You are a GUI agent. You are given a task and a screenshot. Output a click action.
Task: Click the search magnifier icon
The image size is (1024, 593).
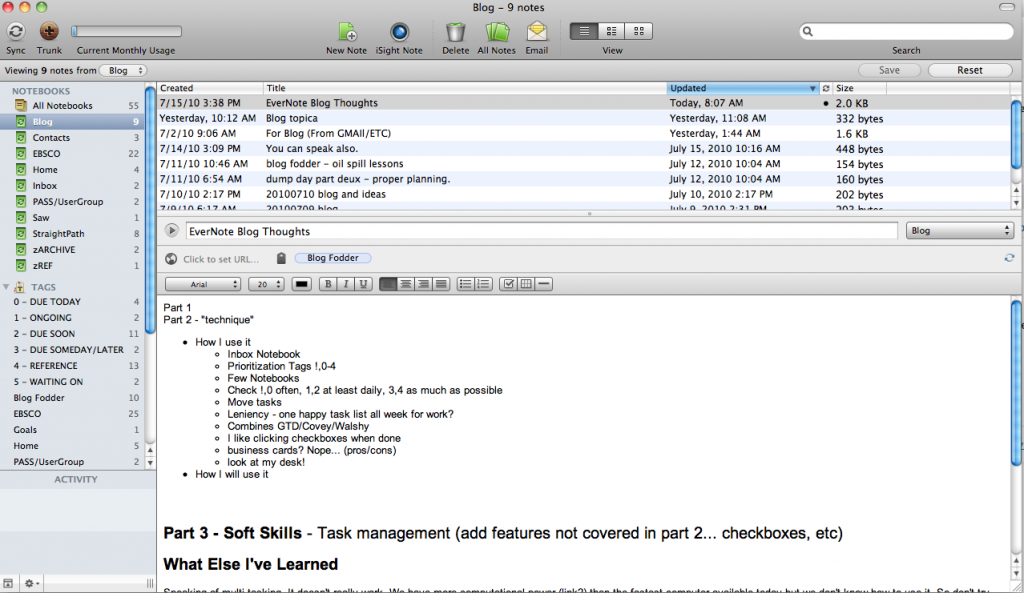click(808, 31)
